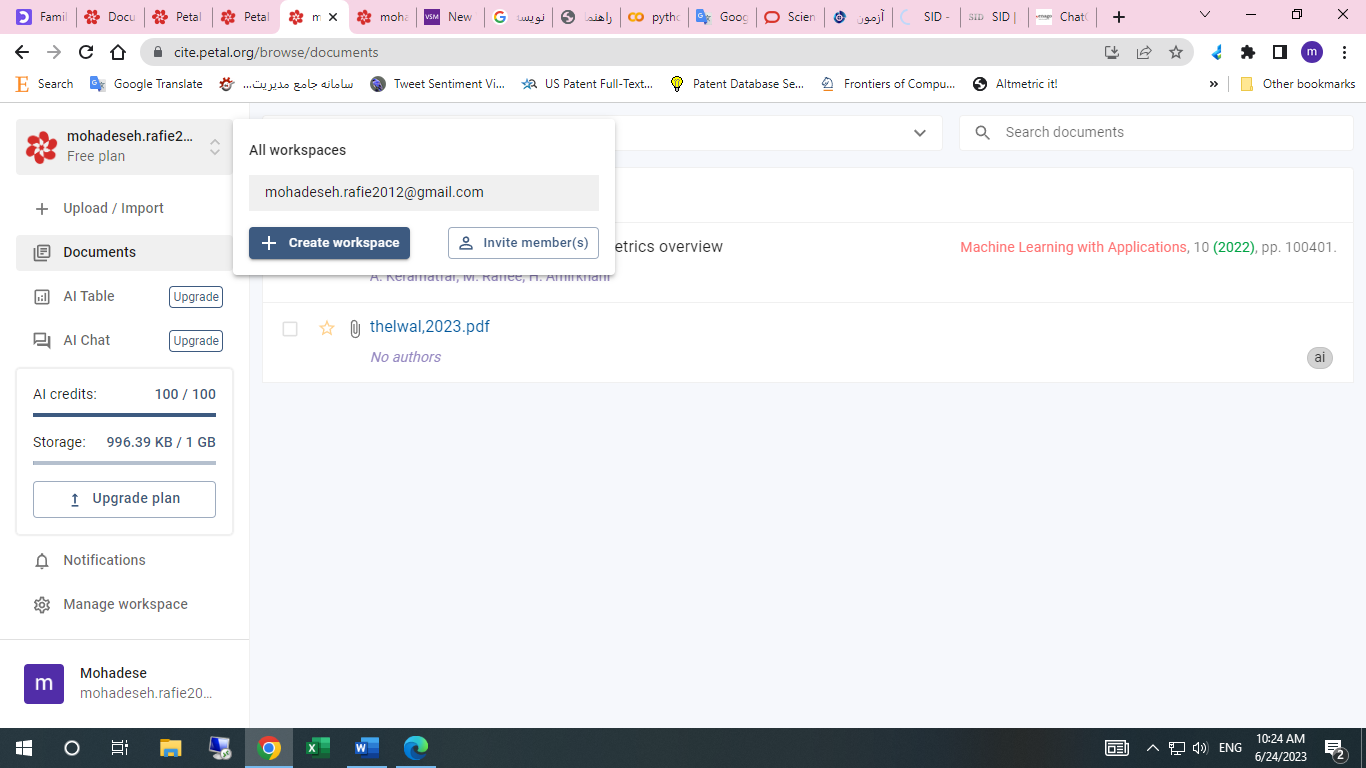Open the Documents menu item

(x=124, y=253)
